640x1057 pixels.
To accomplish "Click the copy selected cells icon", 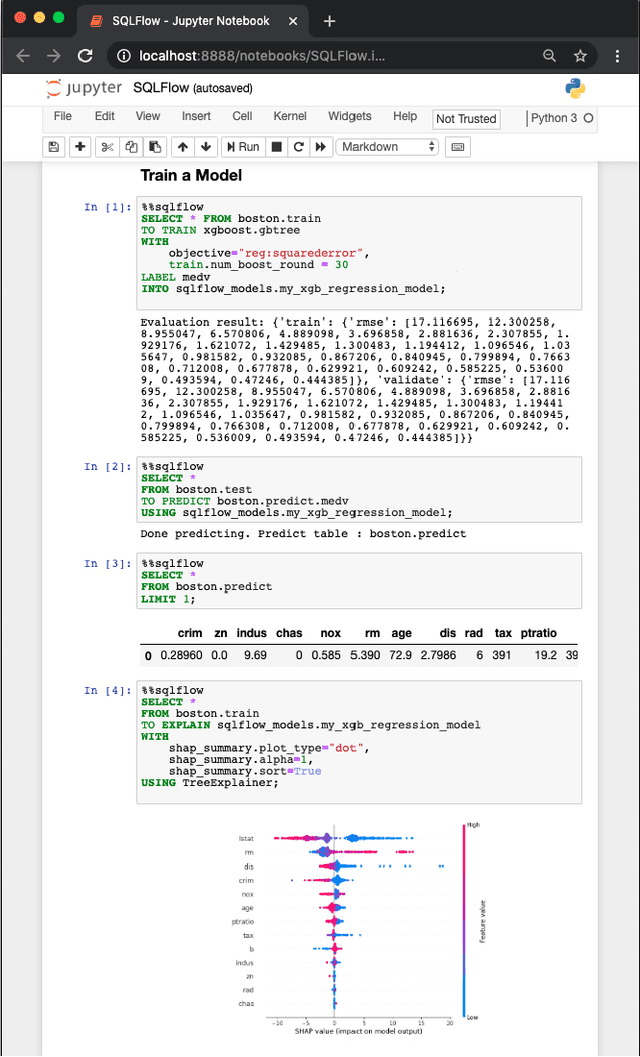I will (131, 147).
